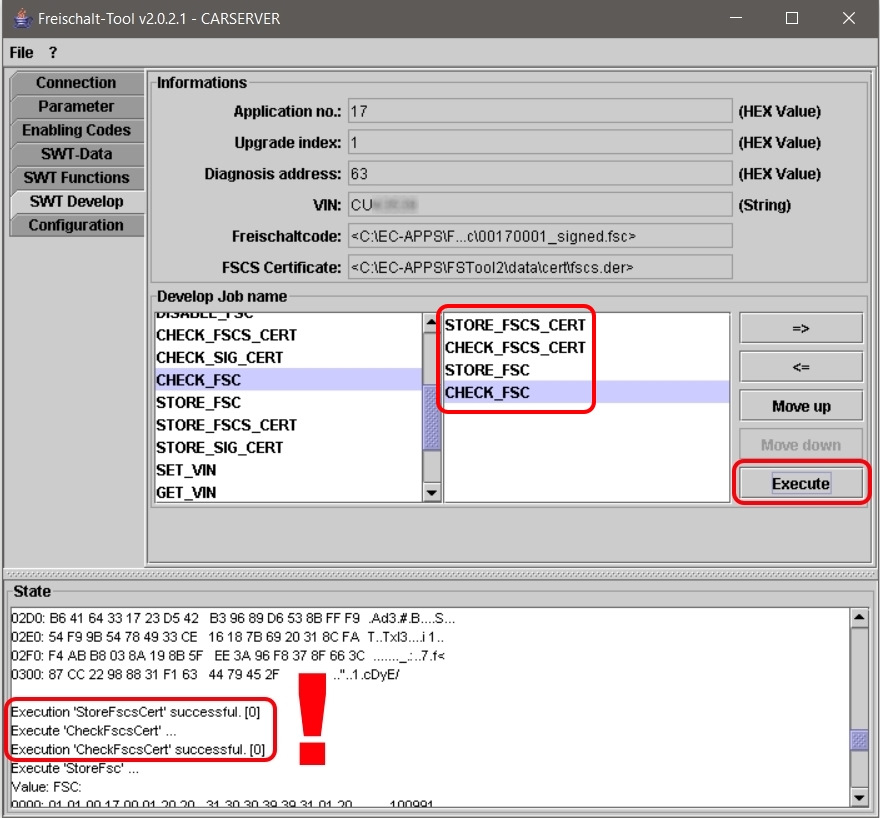Close the Freischalt-Tool window
The height and width of the screenshot is (818, 880).
[x=849, y=18]
